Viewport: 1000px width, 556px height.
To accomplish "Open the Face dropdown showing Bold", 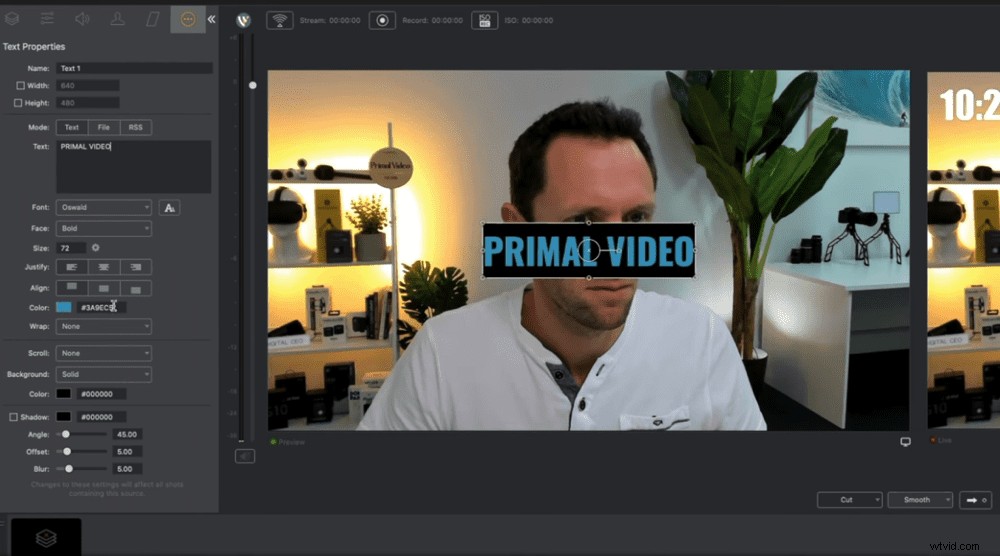I will (x=104, y=228).
